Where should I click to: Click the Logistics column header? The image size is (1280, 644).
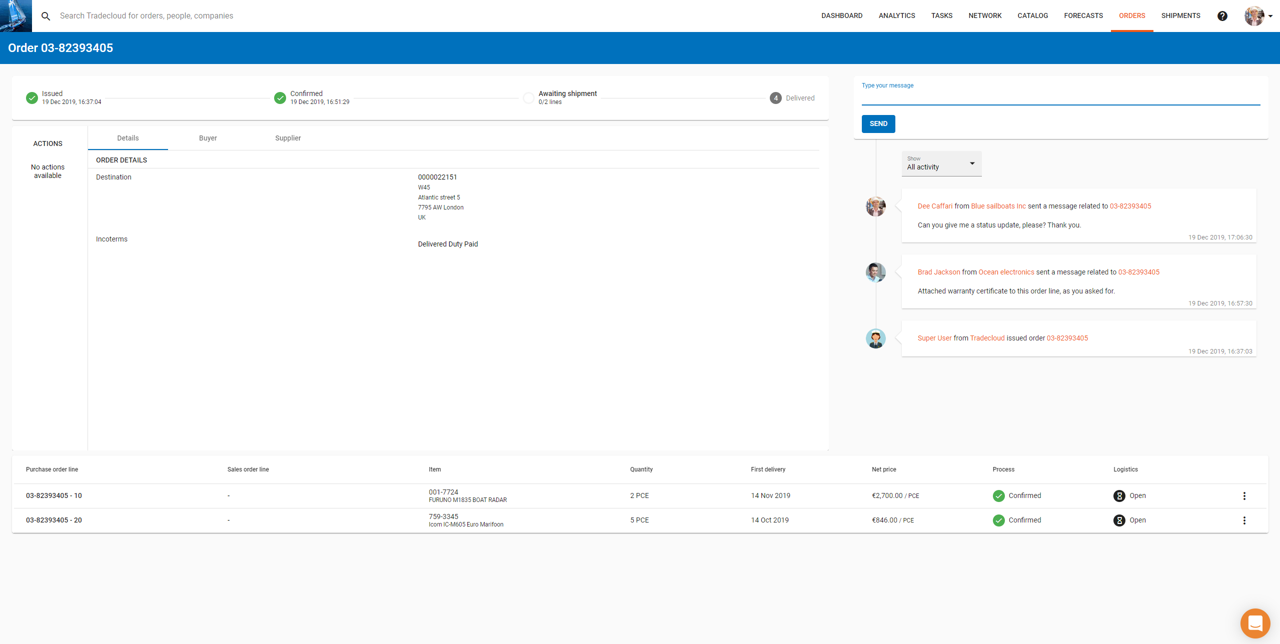coord(1126,470)
